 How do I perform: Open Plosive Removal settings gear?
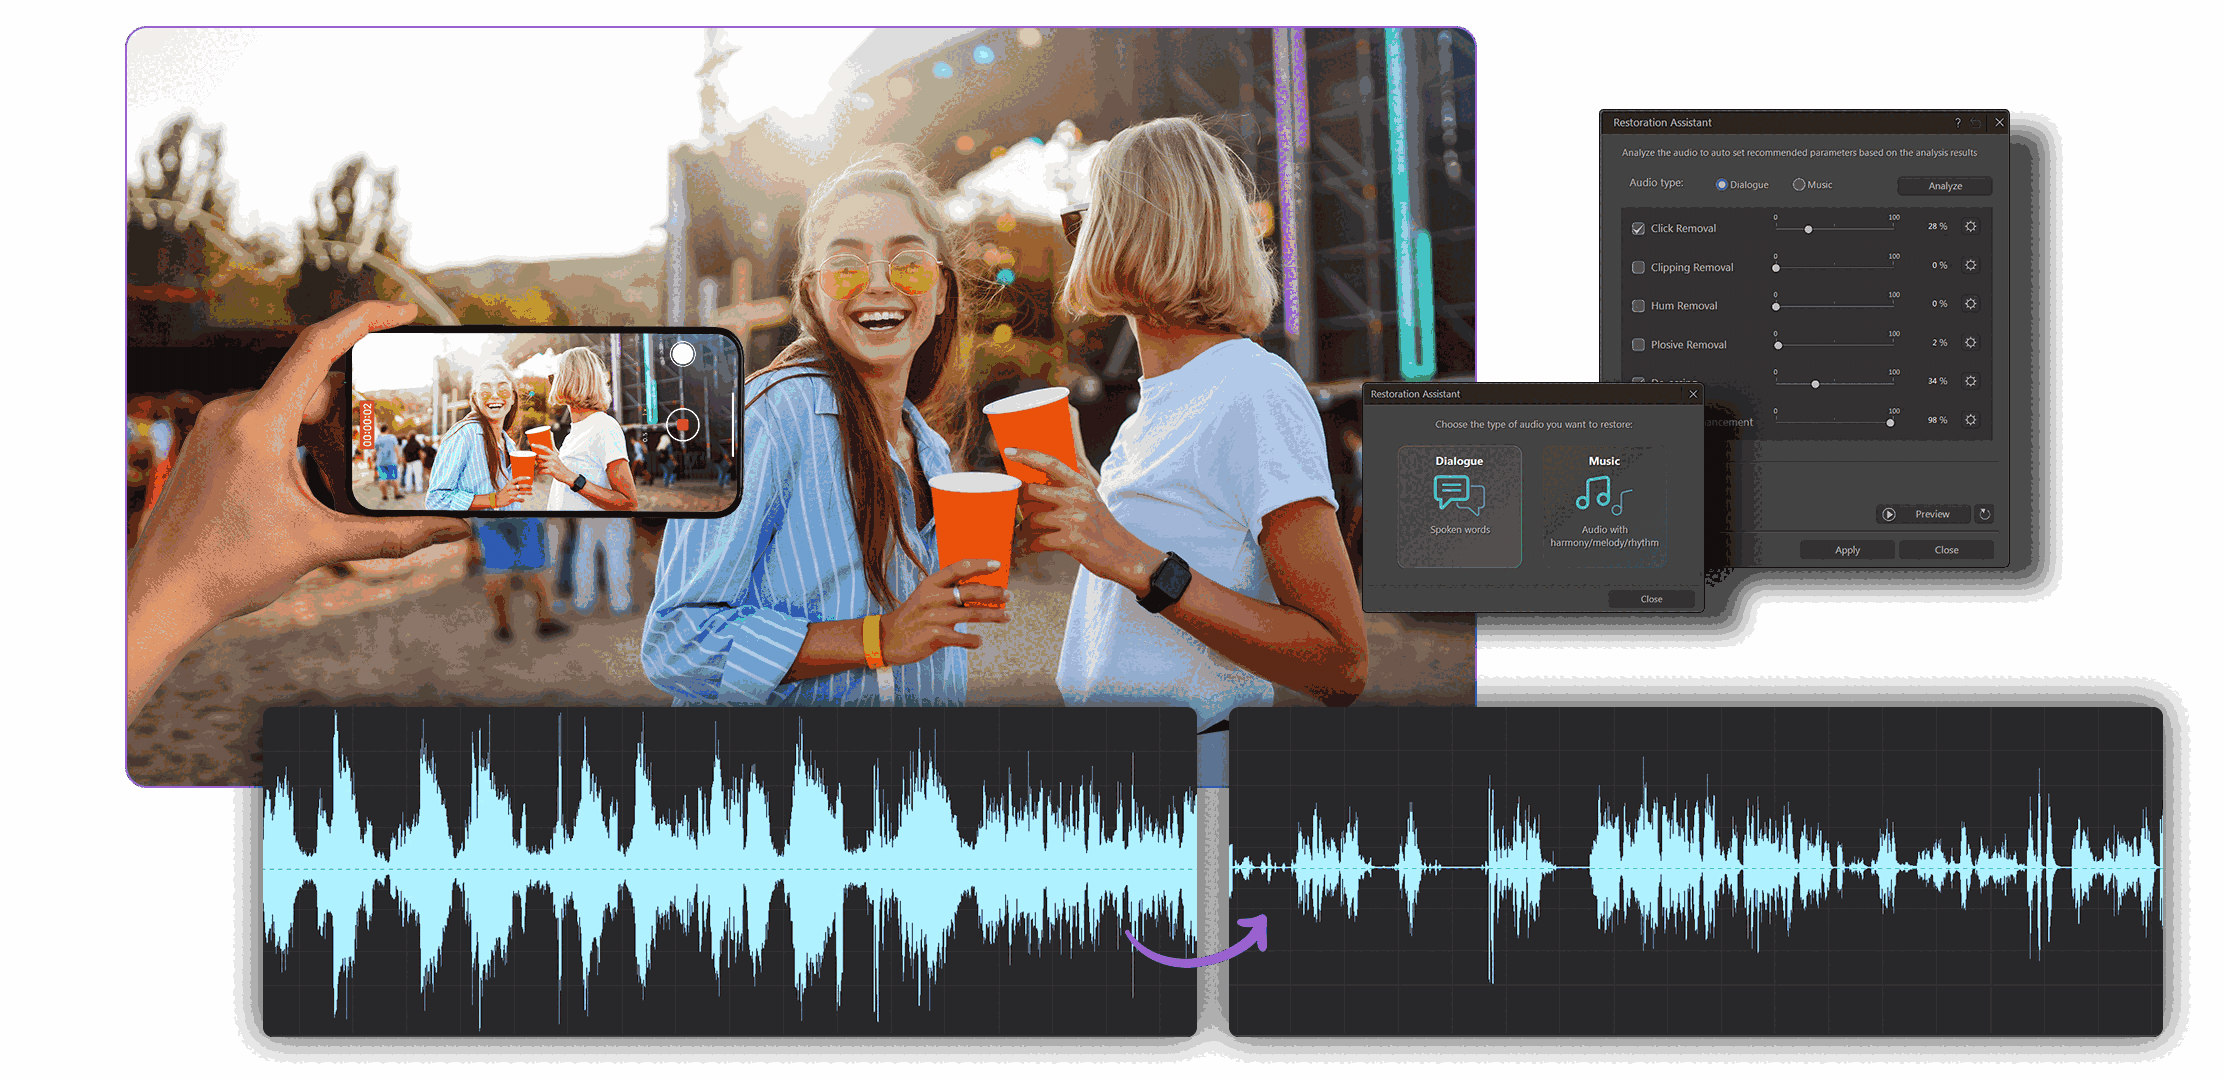click(1970, 343)
